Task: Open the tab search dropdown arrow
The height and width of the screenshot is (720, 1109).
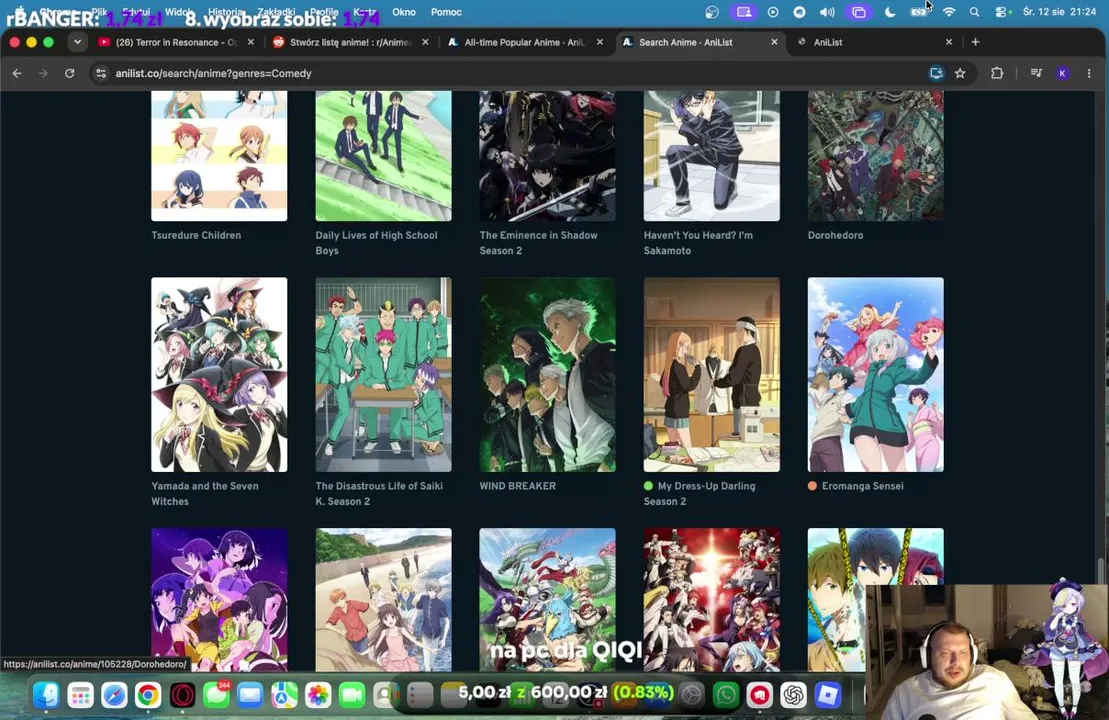Action: [x=78, y=42]
